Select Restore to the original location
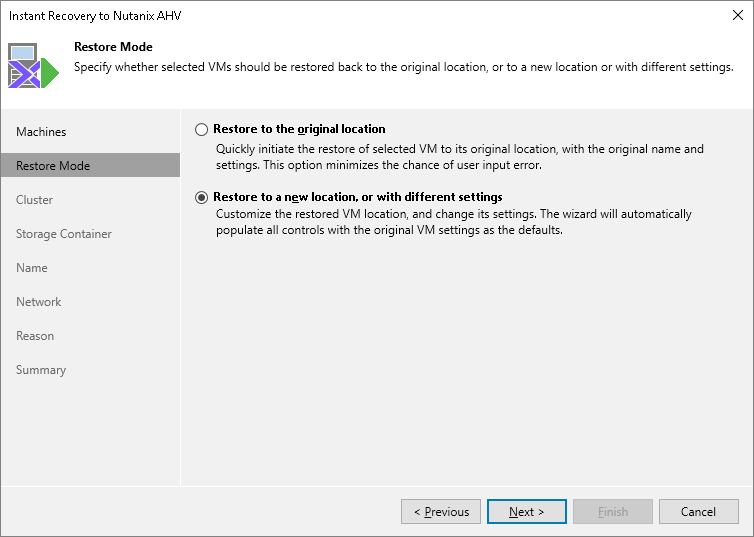The width and height of the screenshot is (754, 537). (x=202, y=129)
